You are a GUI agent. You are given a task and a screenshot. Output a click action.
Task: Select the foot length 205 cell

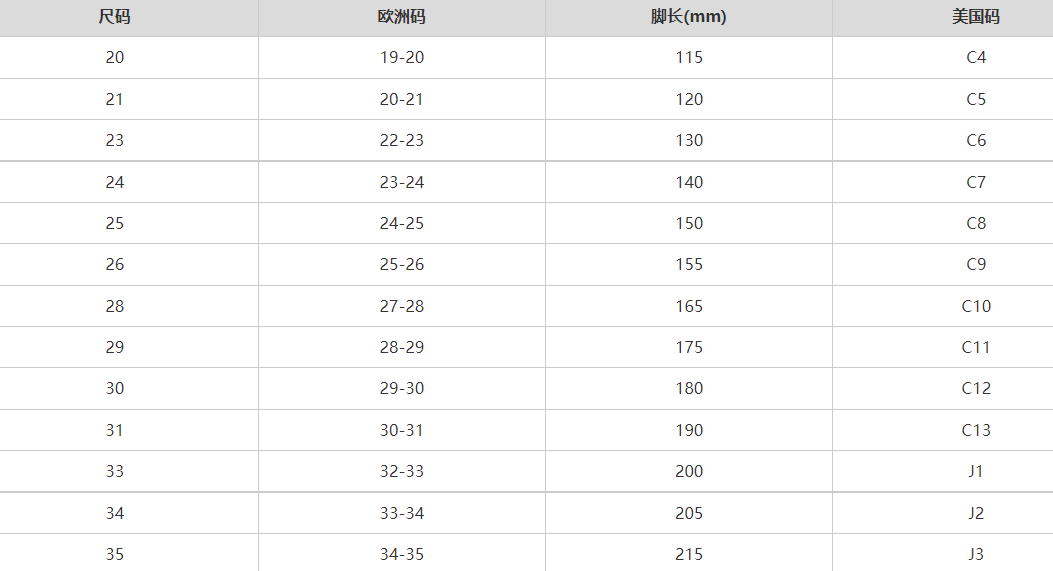[x=689, y=513]
